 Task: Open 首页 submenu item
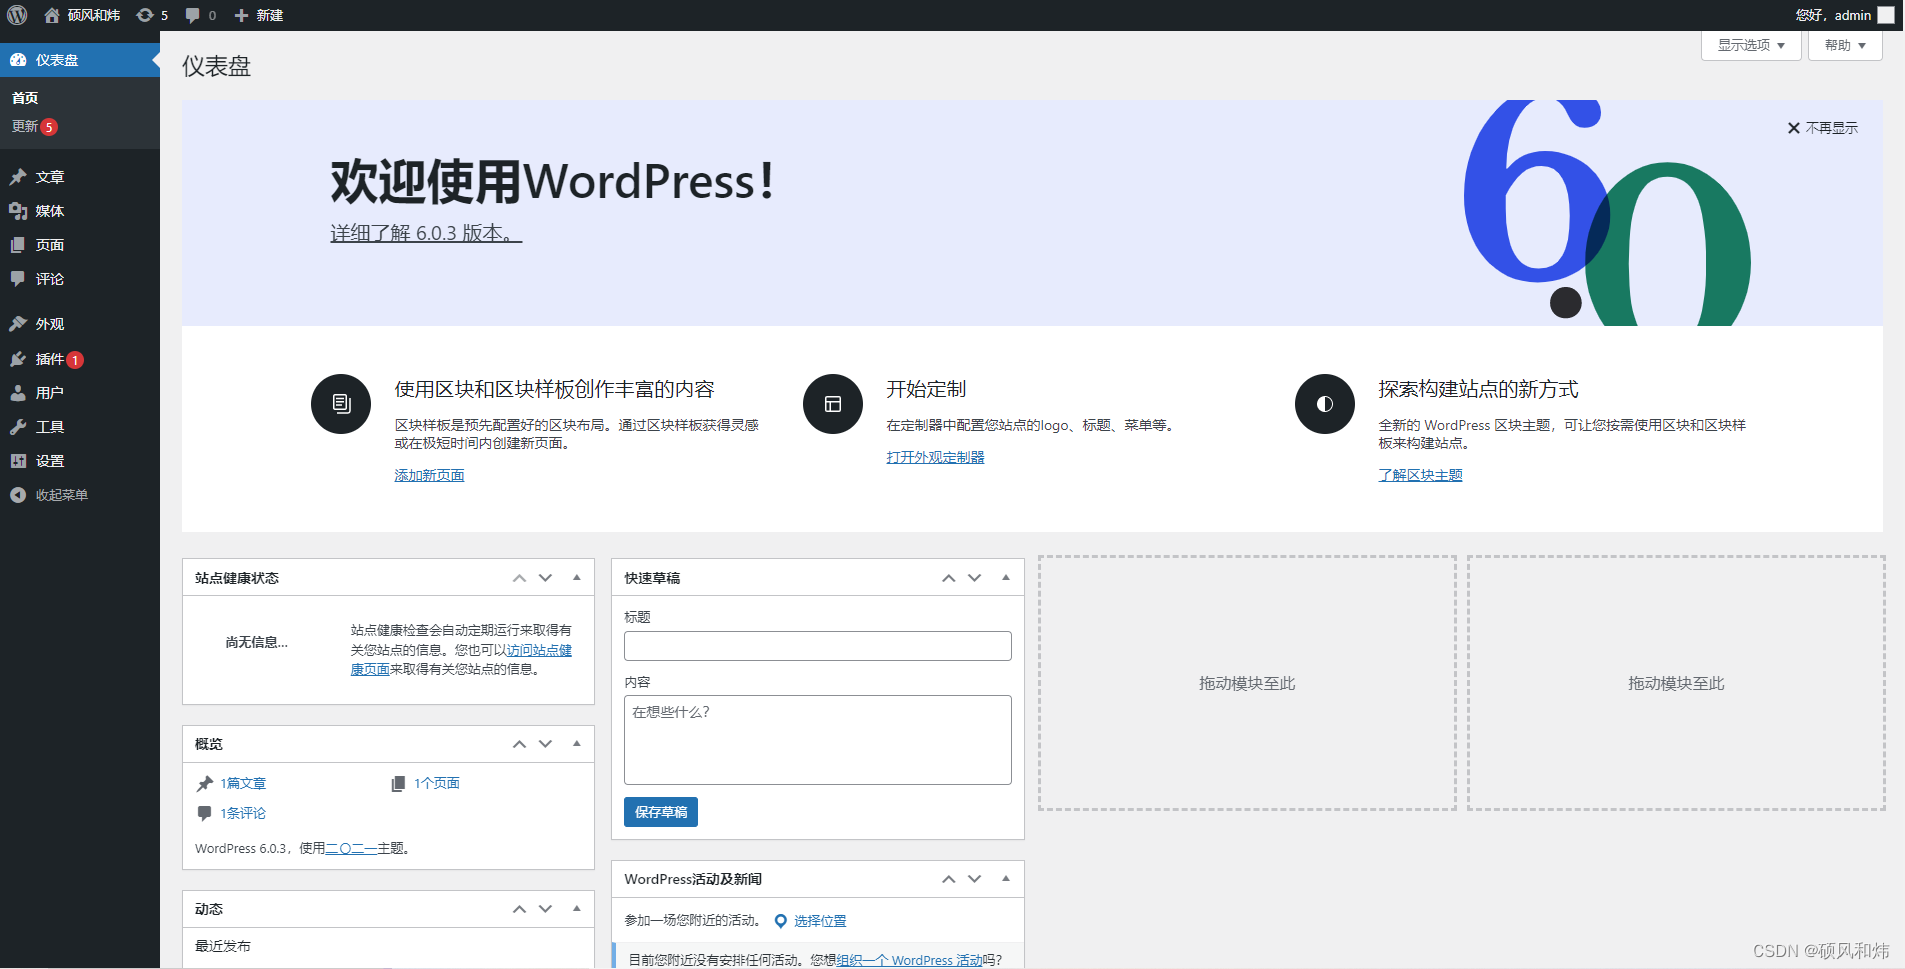pos(25,98)
